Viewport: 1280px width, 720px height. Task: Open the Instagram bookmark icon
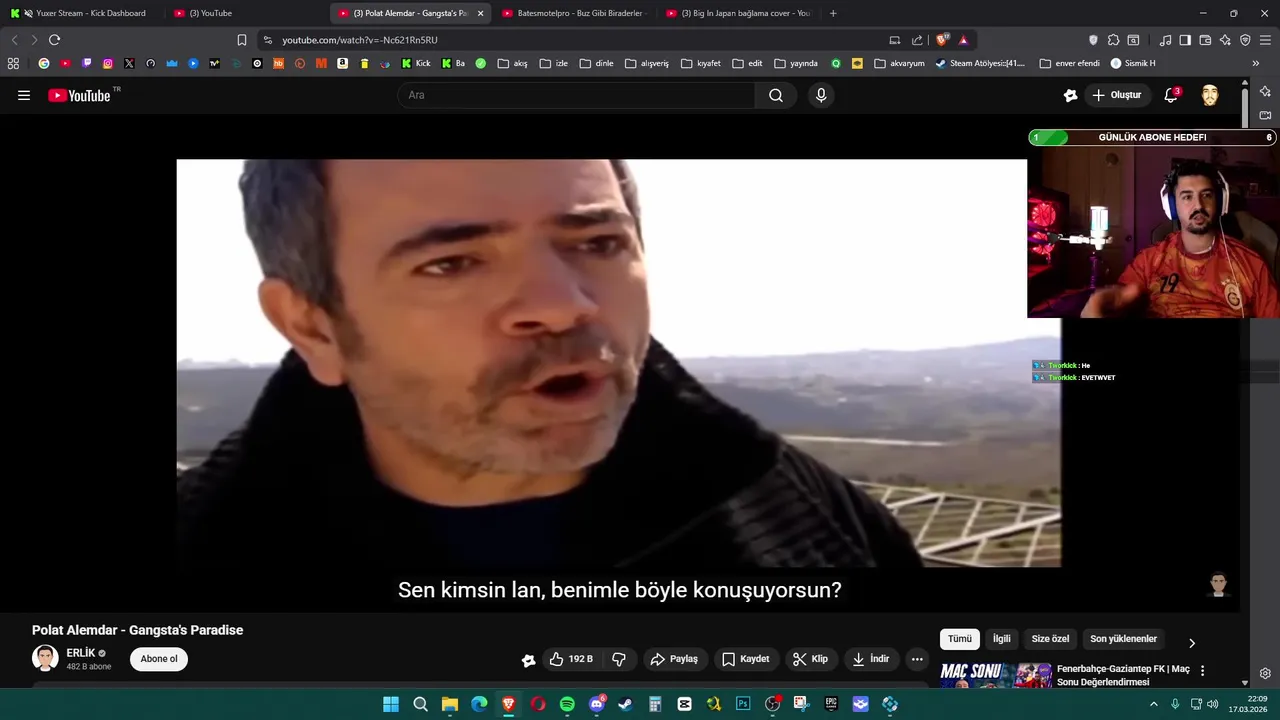click(x=108, y=63)
